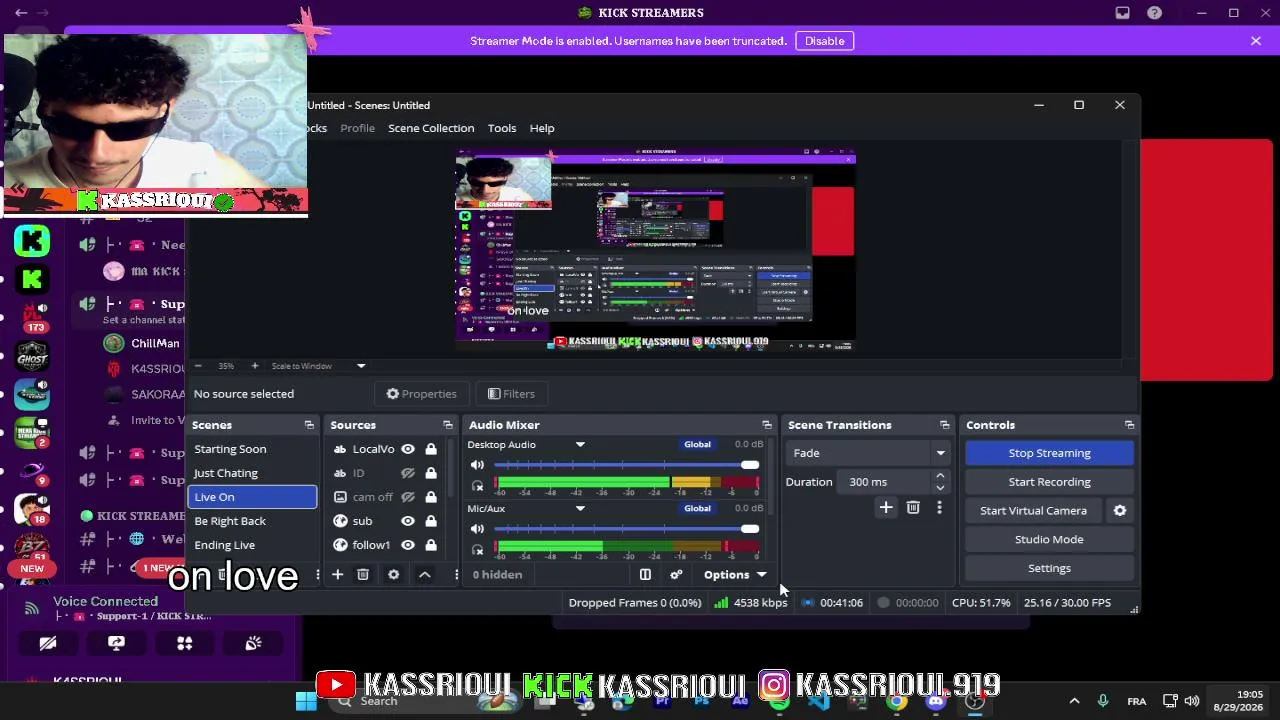This screenshot has width=1280, height=720.
Task: Enable Studio Mode
Action: (1049, 540)
